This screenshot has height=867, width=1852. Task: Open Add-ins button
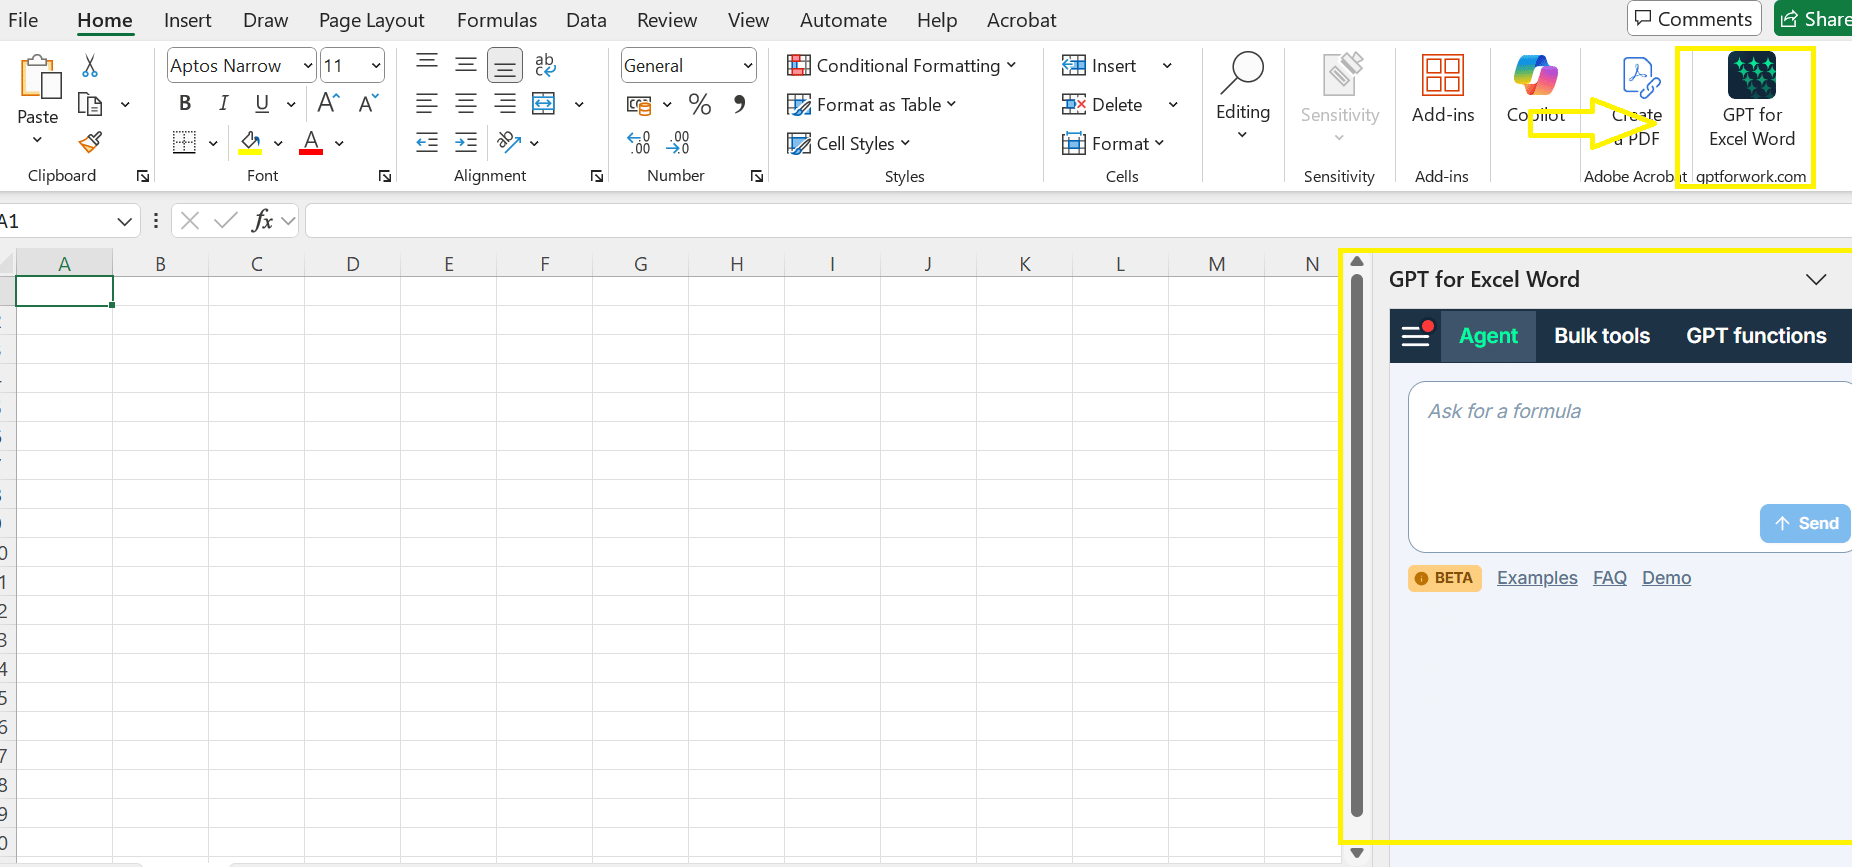pyautogui.click(x=1443, y=88)
